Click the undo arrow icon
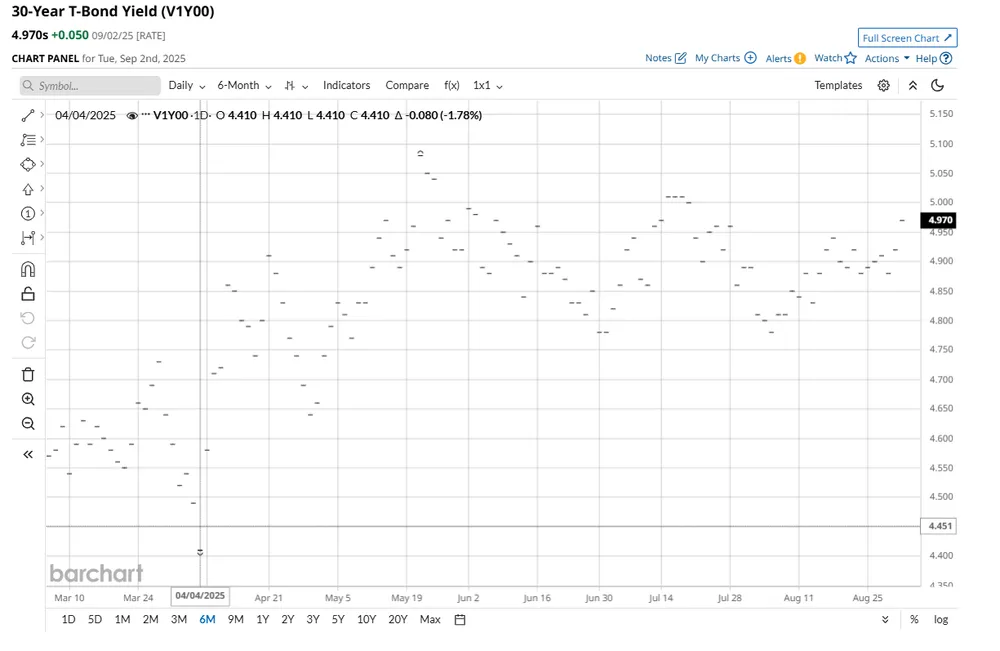The image size is (1000, 651). 27,318
